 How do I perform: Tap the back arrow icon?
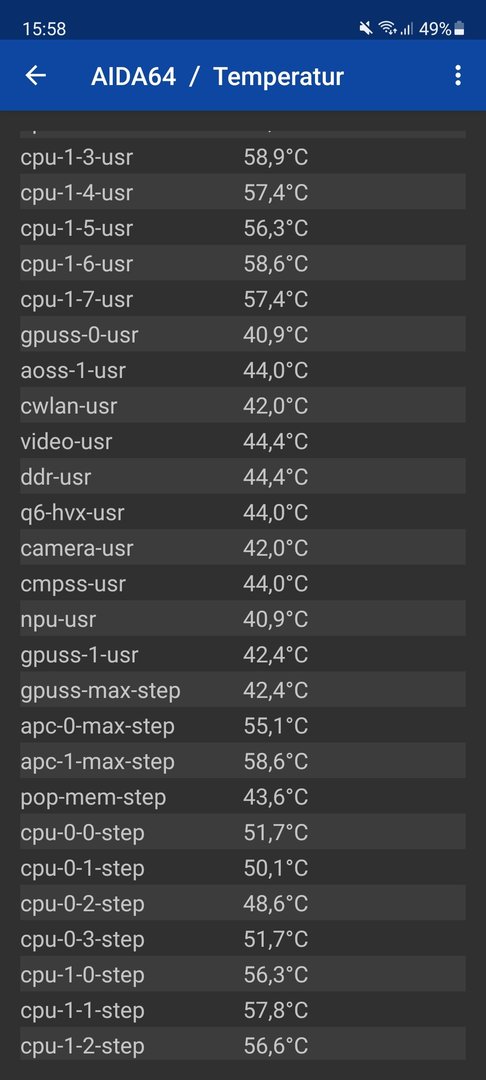point(36,76)
